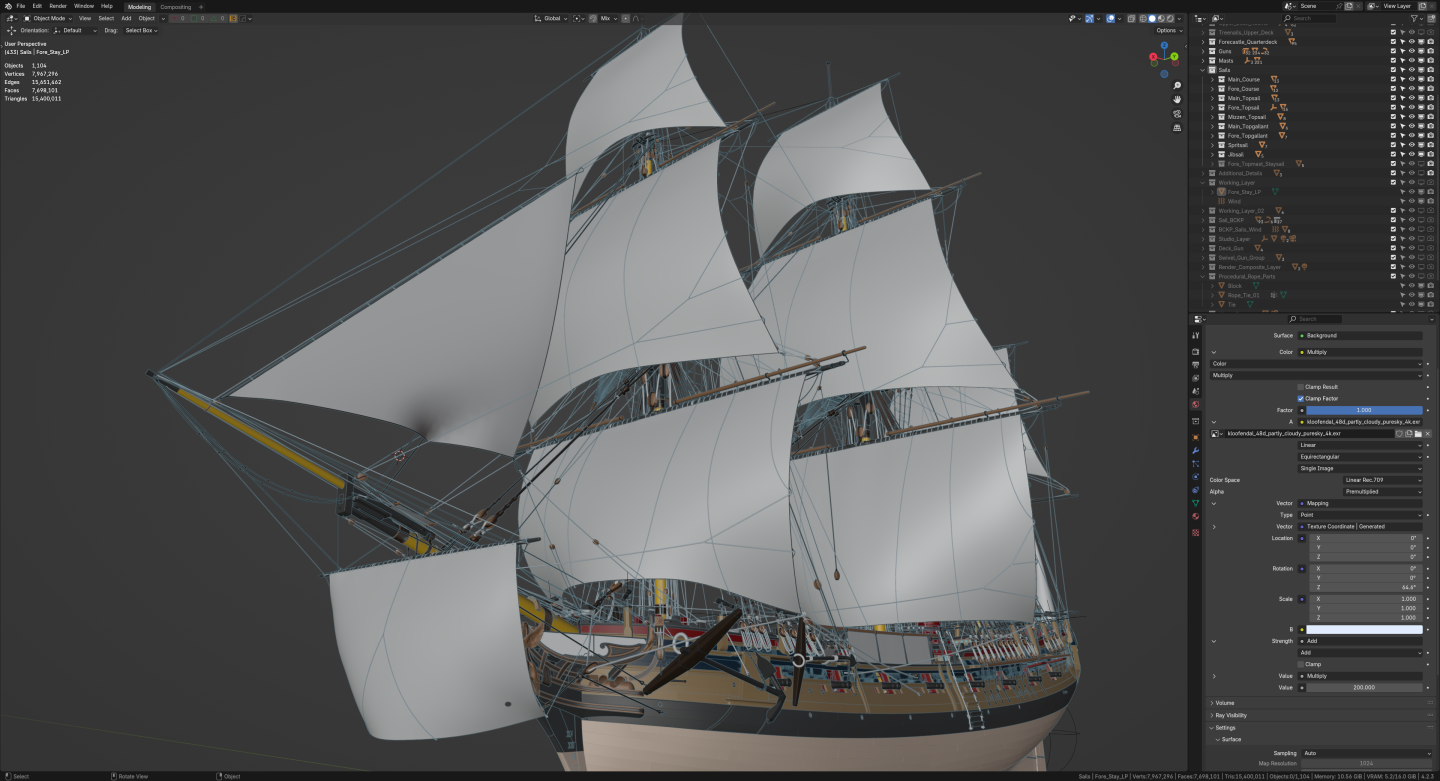
Task: Click the pan hand navigation icon
Action: [1177, 99]
